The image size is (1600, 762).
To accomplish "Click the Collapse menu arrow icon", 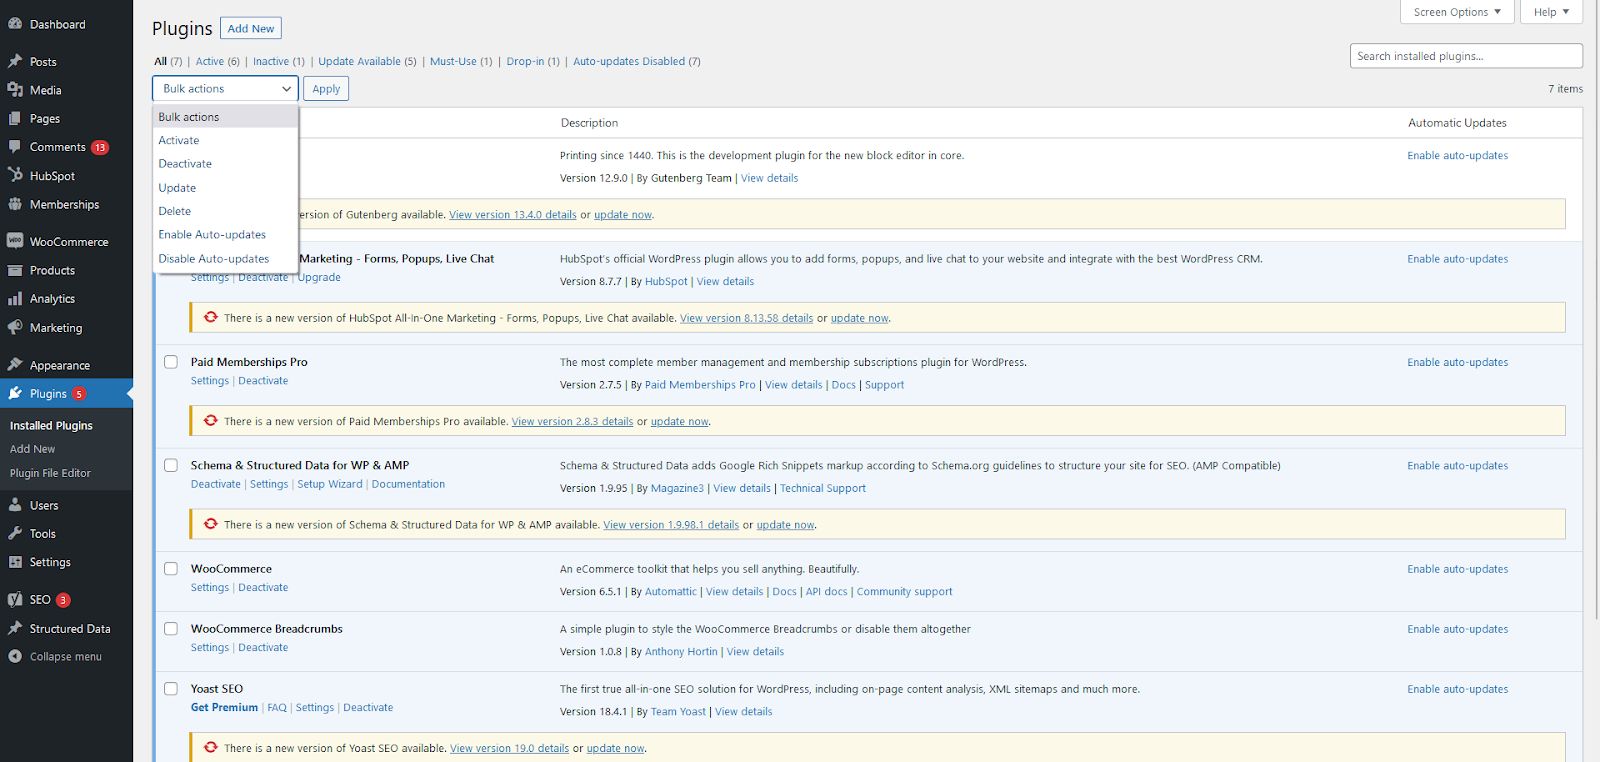I will point(15,656).
